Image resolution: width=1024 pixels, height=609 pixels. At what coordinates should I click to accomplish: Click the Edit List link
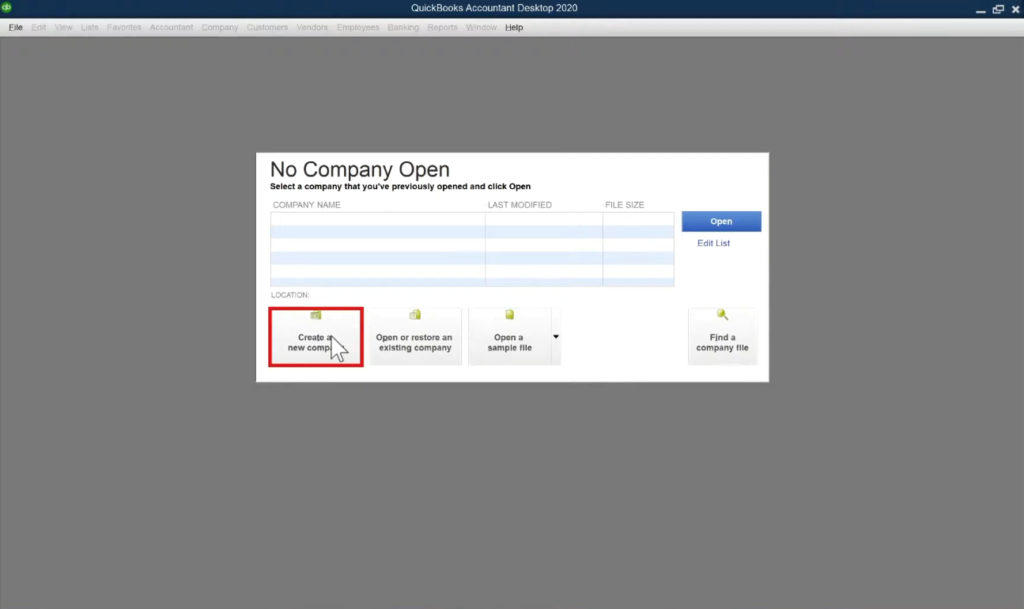712,243
